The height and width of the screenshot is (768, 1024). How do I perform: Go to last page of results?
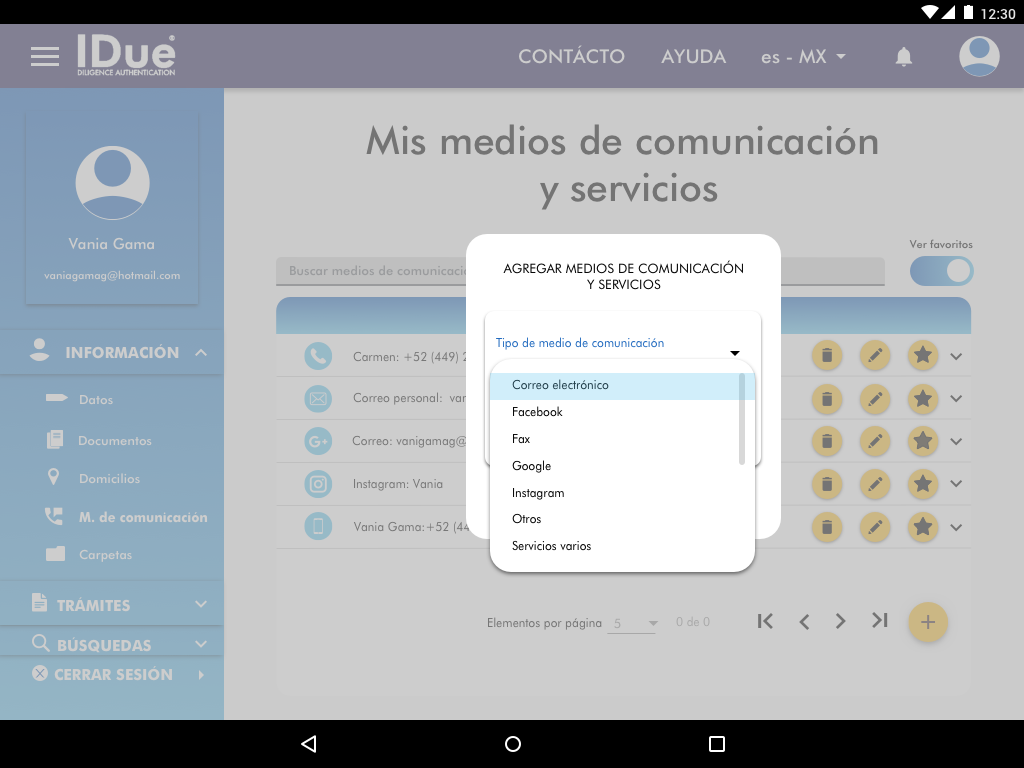(879, 621)
